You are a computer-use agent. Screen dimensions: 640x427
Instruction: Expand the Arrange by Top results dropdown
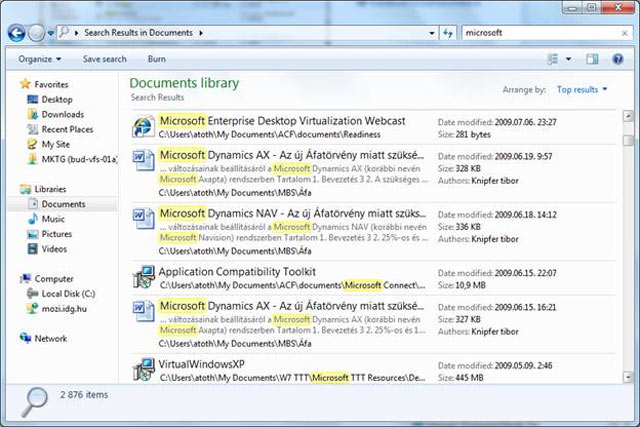click(582, 90)
